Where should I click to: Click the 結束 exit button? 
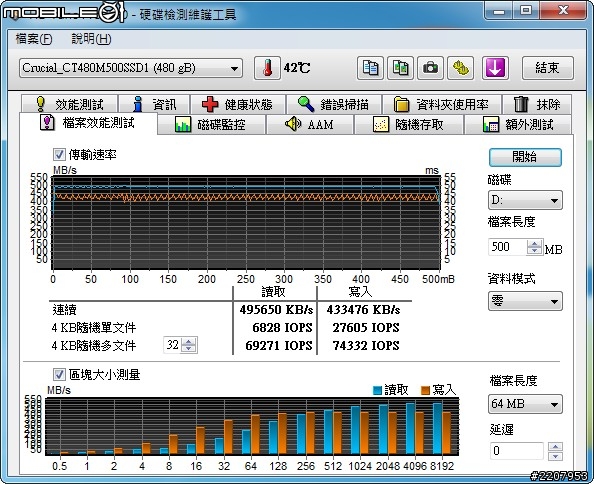pos(548,68)
